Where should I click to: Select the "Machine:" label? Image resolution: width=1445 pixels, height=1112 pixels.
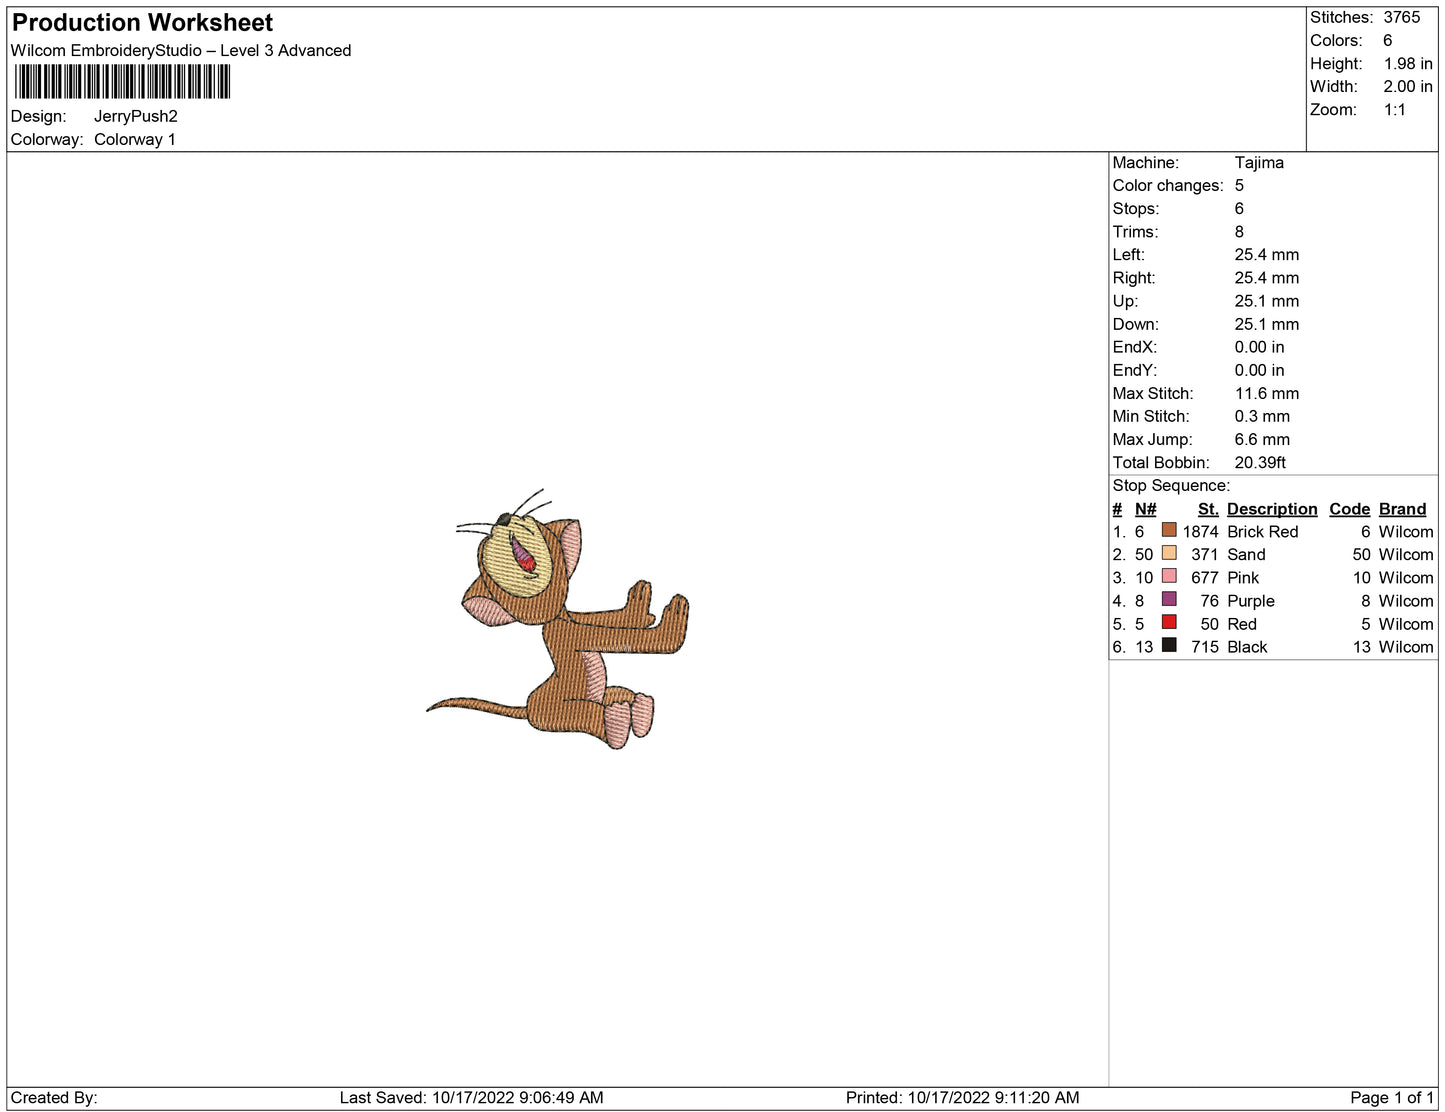click(x=1146, y=162)
